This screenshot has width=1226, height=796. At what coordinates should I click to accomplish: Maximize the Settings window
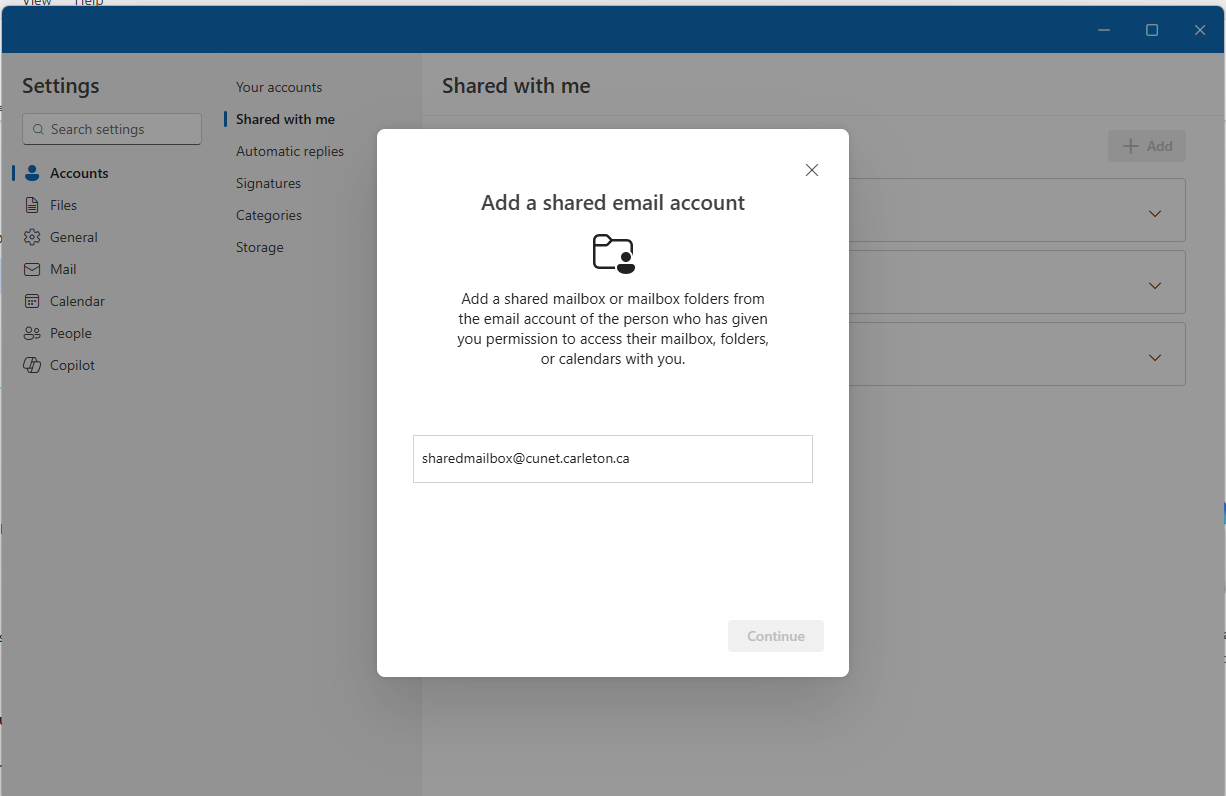(x=1152, y=30)
